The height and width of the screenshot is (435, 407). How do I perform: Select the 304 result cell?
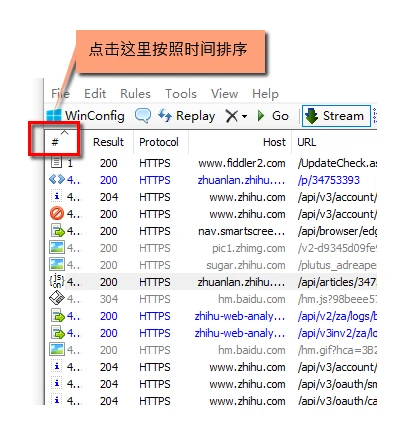[x=109, y=299]
